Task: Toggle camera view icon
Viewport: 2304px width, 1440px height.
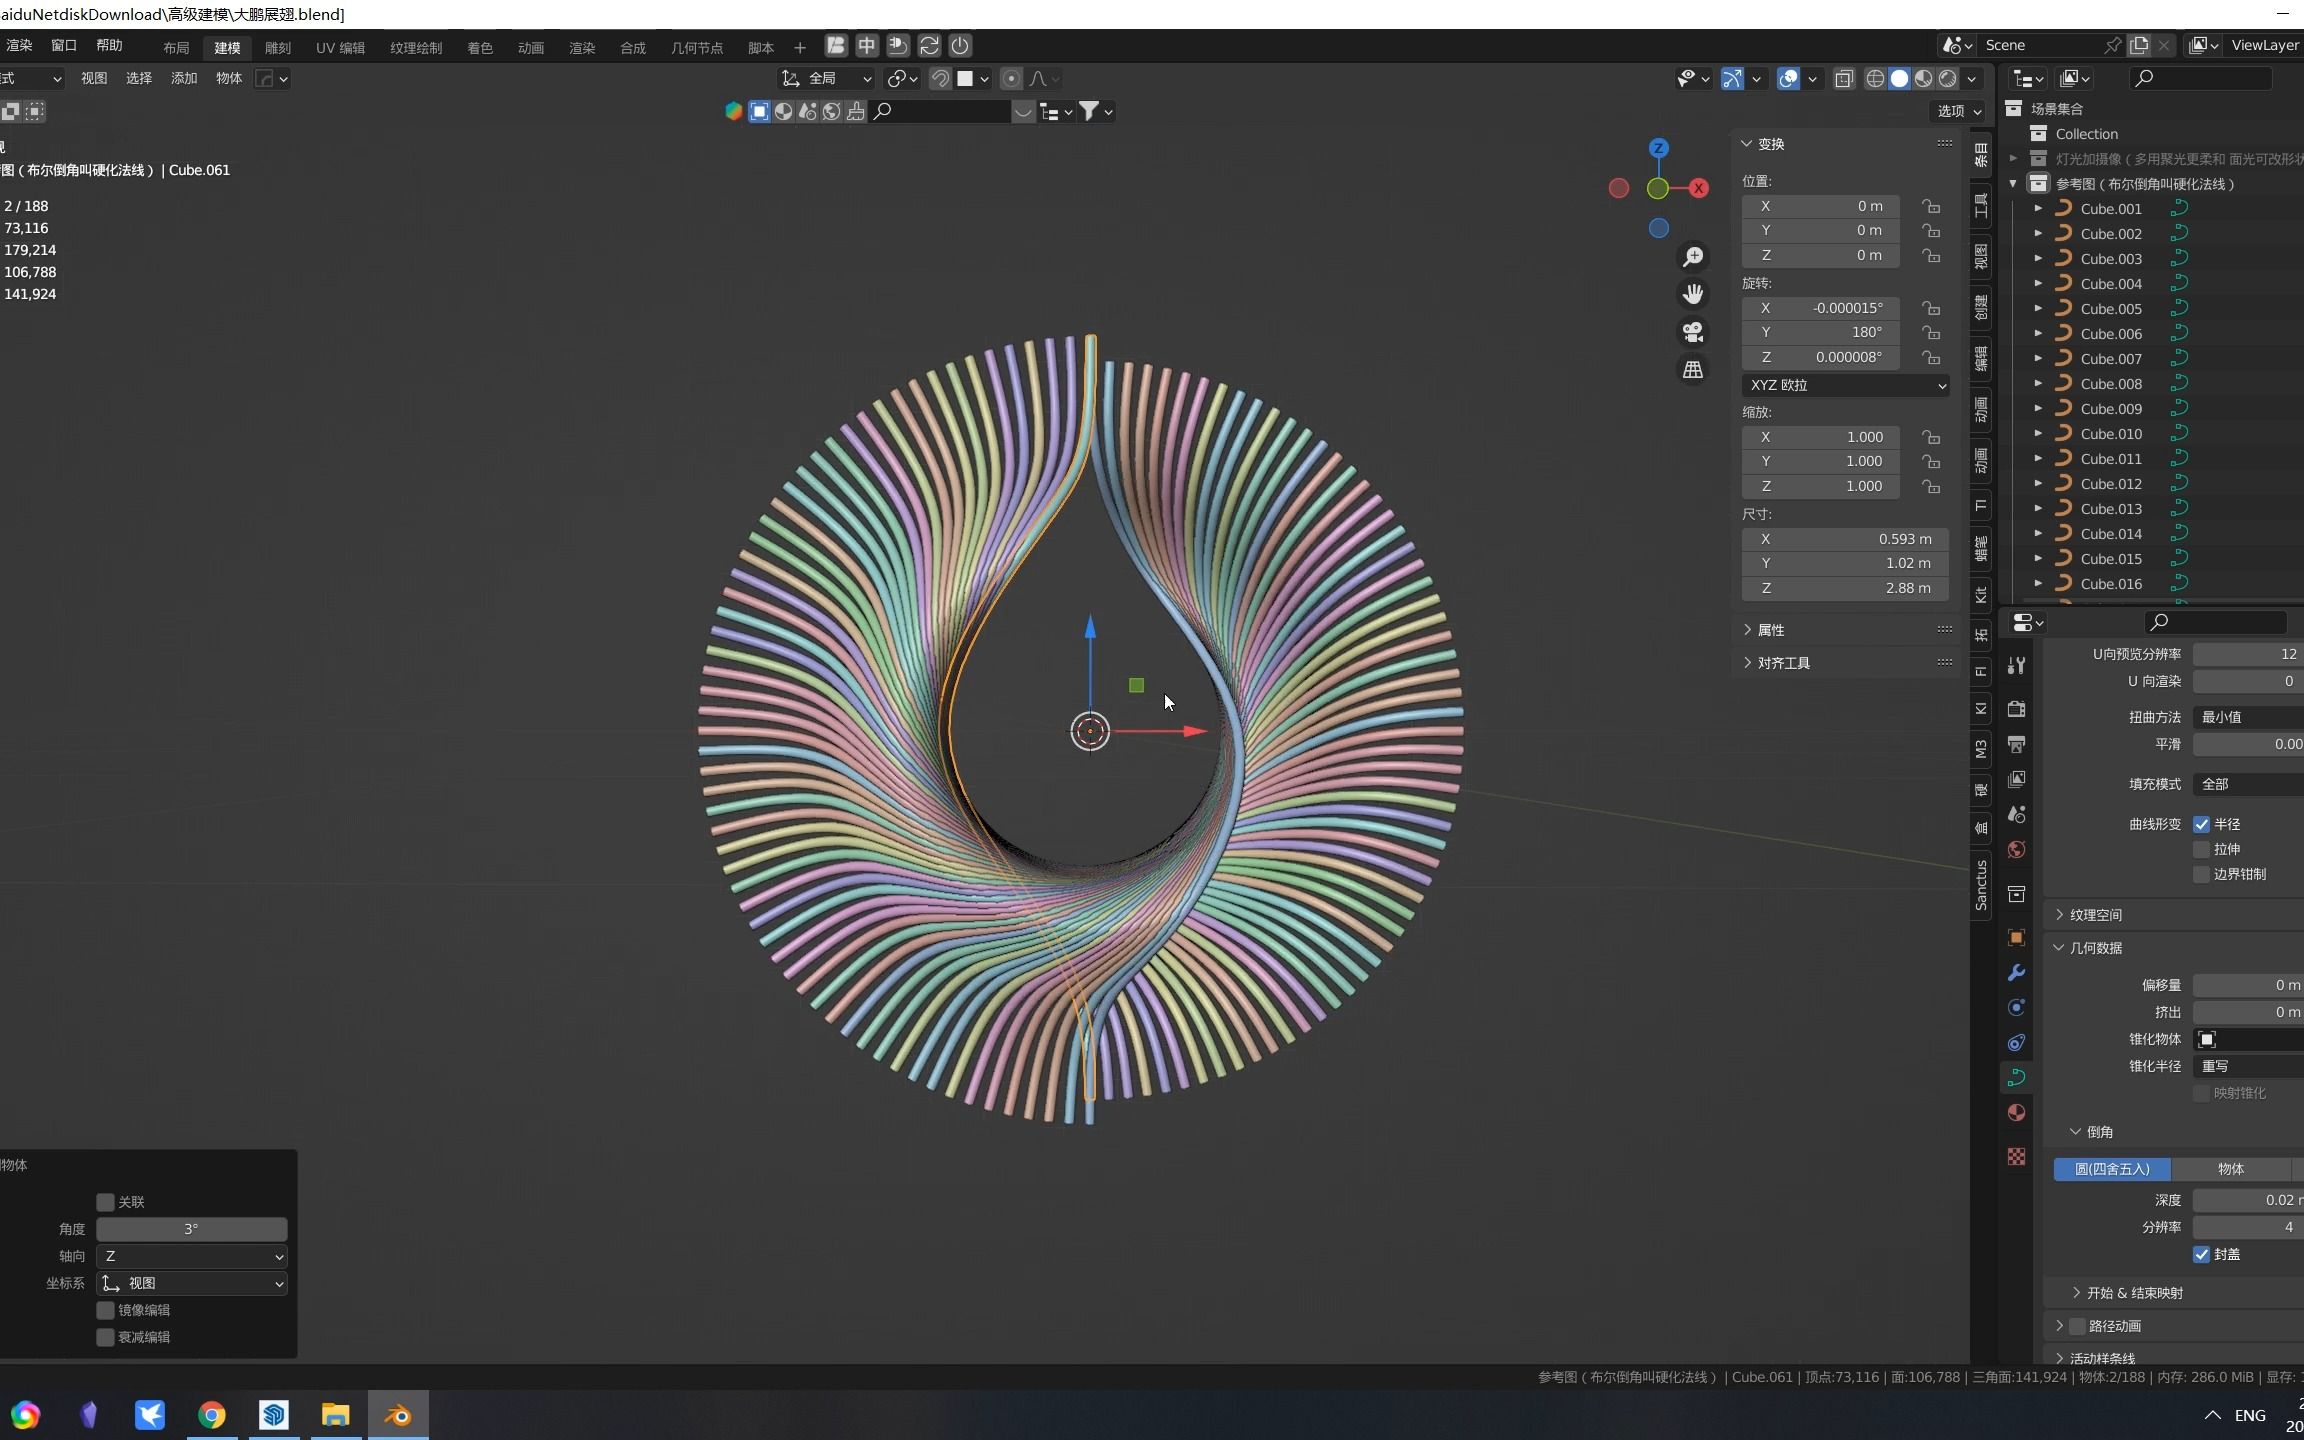Action: [1693, 332]
